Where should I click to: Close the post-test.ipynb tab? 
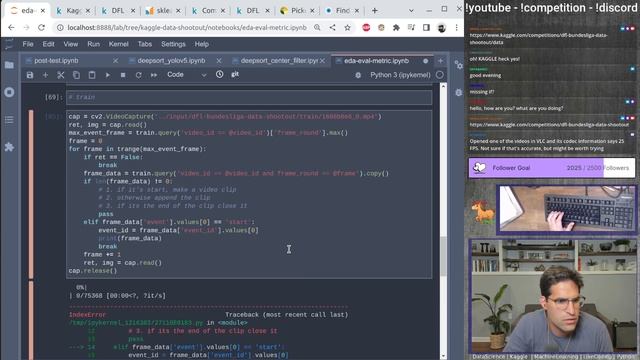click(x=116, y=60)
